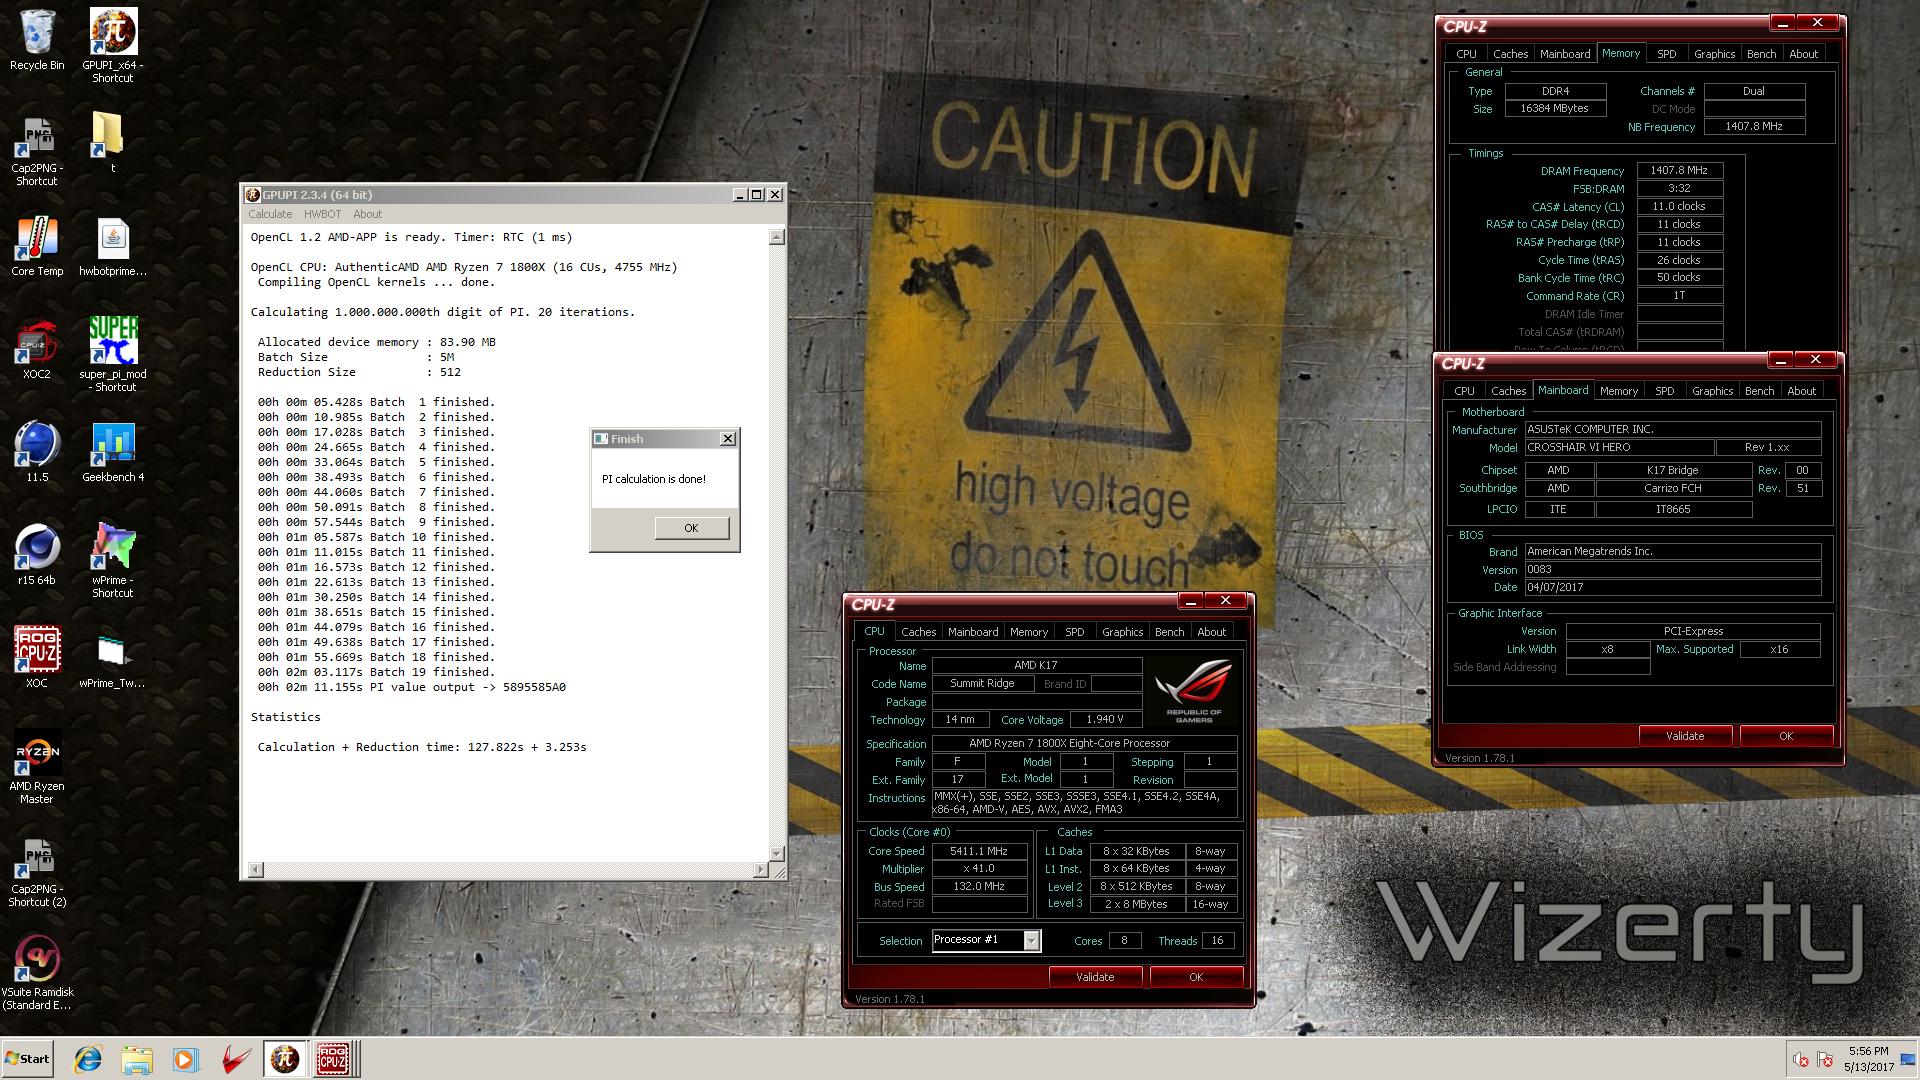This screenshot has width=1920, height=1080.
Task: Switch to GPUPI in the taskbar
Action: tap(284, 1059)
